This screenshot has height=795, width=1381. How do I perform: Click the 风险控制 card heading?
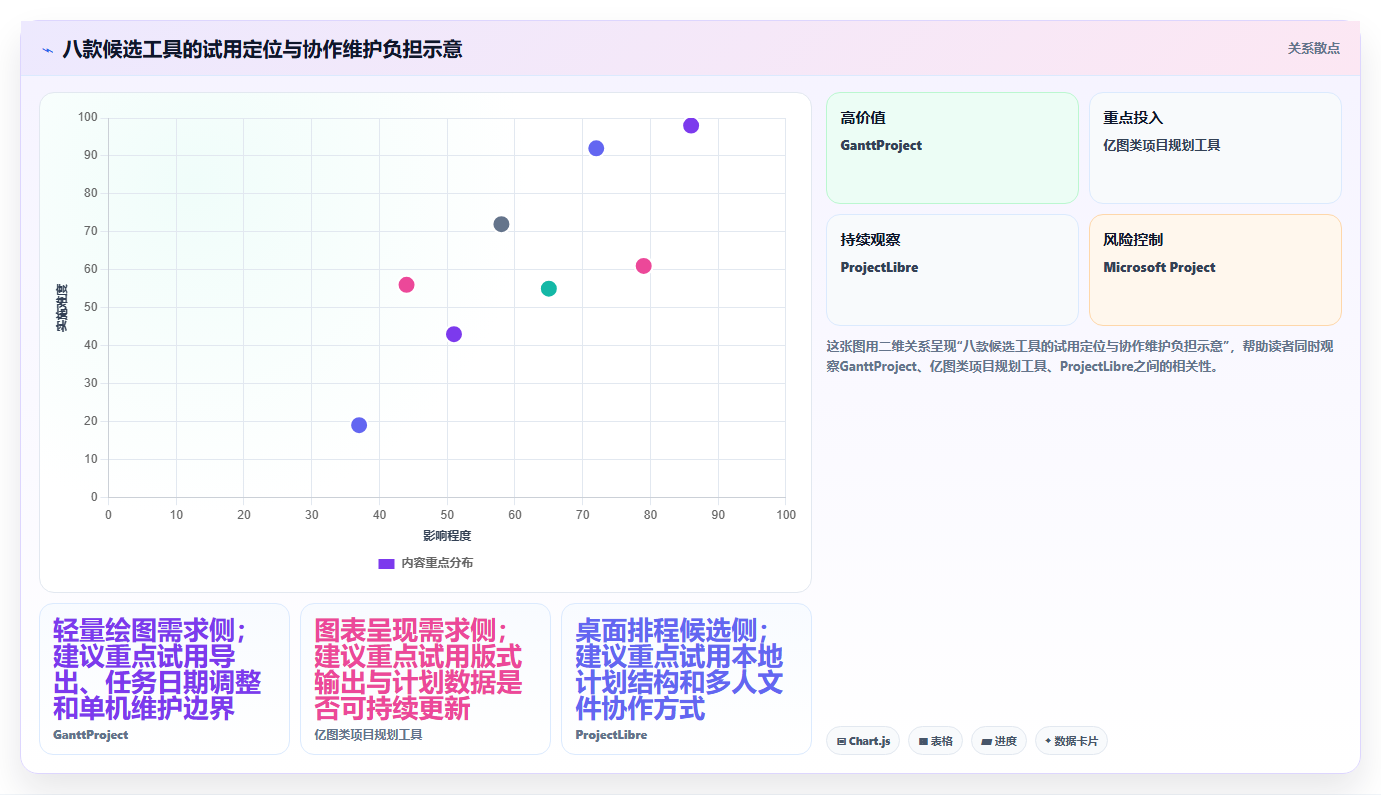pyautogui.click(x=1133, y=240)
